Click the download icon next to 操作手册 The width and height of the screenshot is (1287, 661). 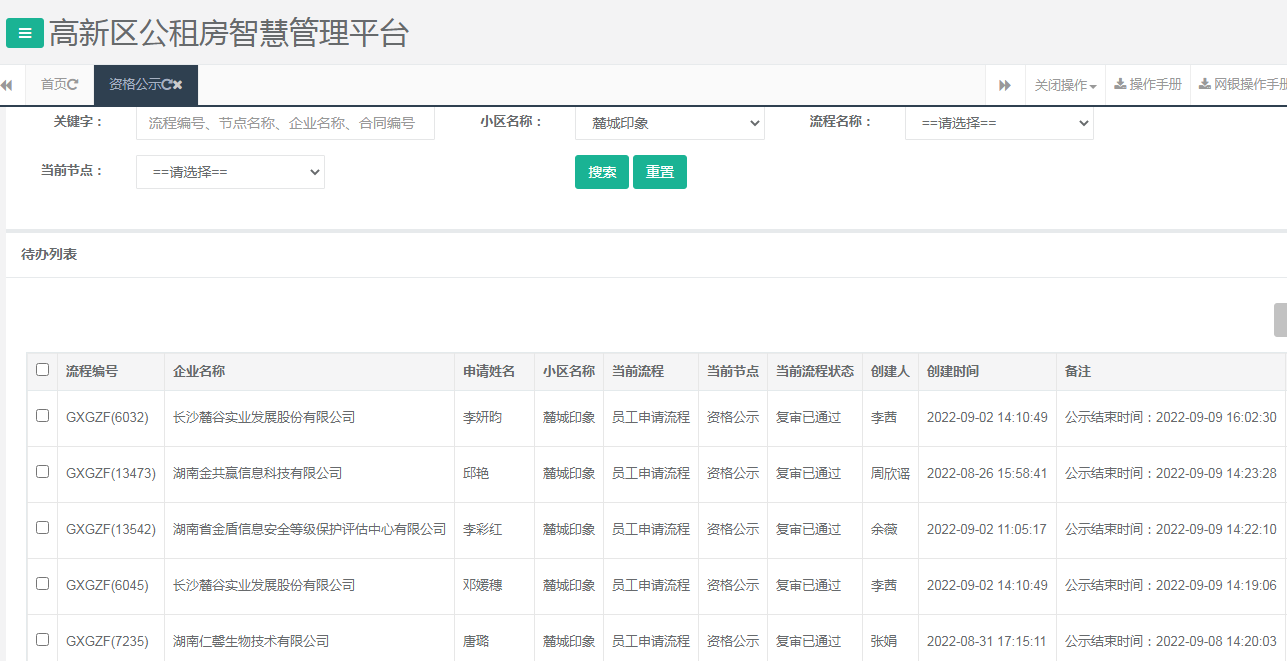1120,84
